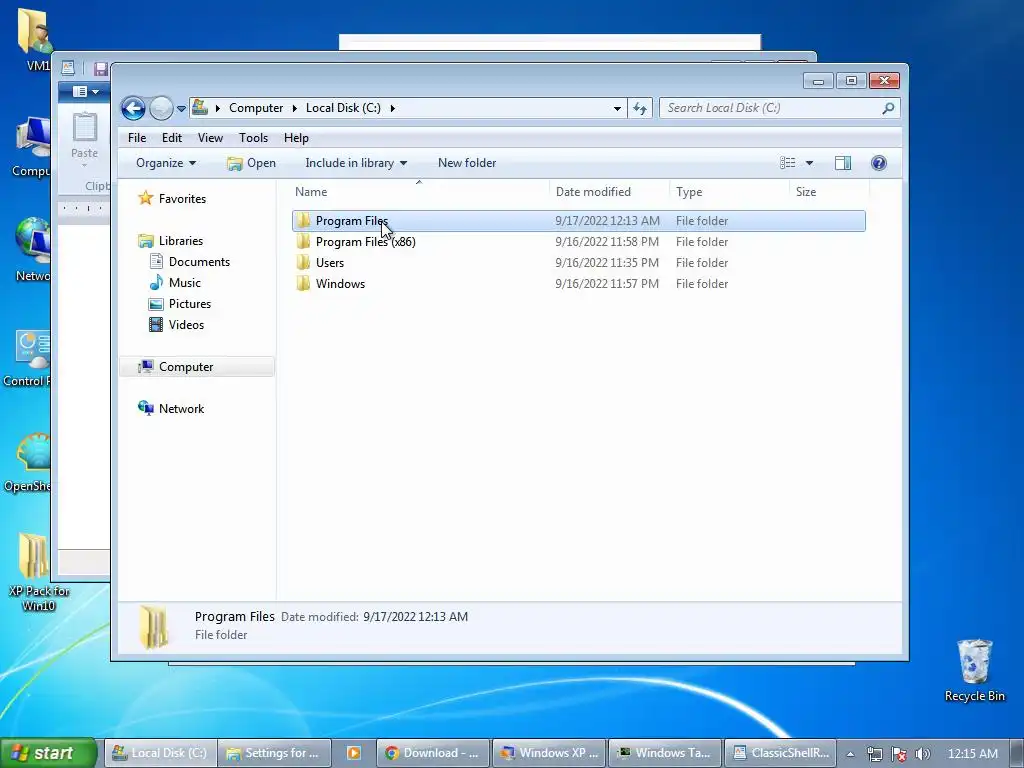This screenshot has width=1024, height=768.
Task: Click the Forward navigation arrow
Action: (161, 108)
